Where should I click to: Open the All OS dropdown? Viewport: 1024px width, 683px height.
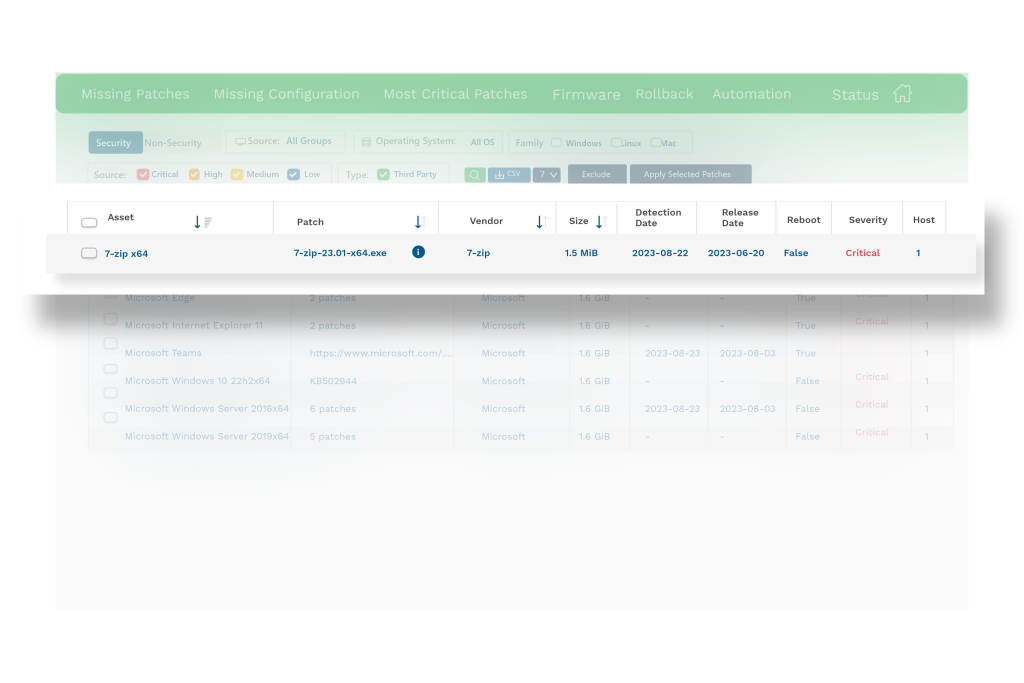[x=482, y=142]
